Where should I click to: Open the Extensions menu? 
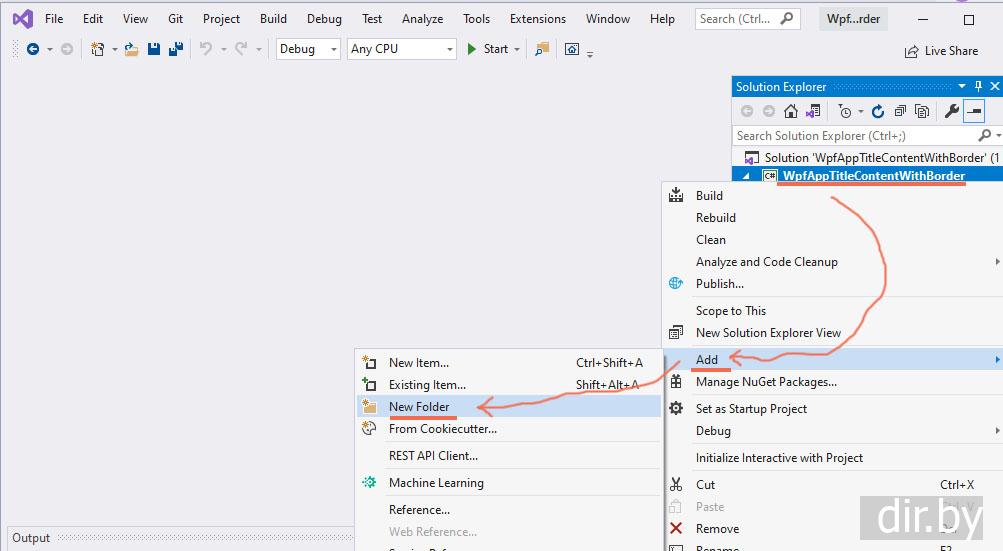(x=537, y=19)
